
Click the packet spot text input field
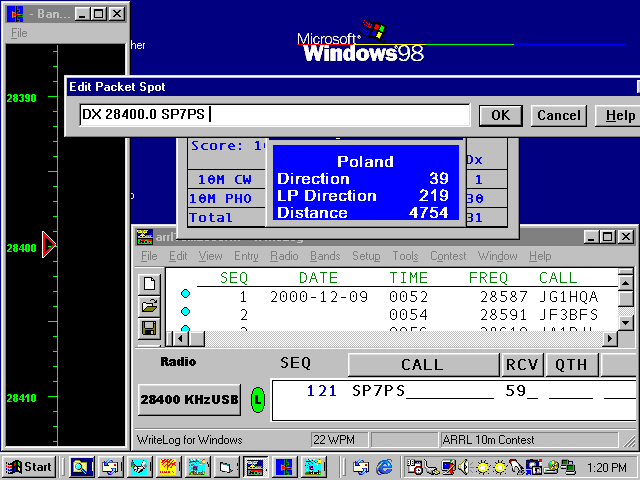(x=275, y=115)
